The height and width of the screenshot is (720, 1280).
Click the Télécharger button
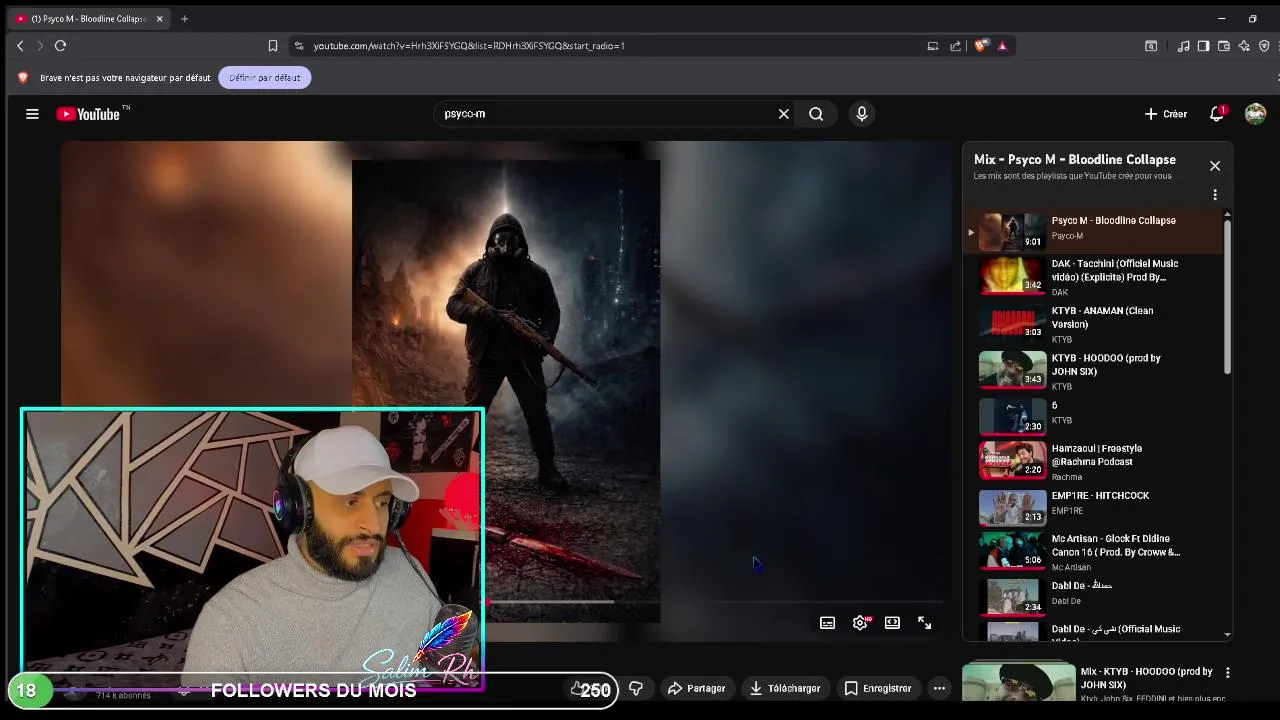coord(786,688)
